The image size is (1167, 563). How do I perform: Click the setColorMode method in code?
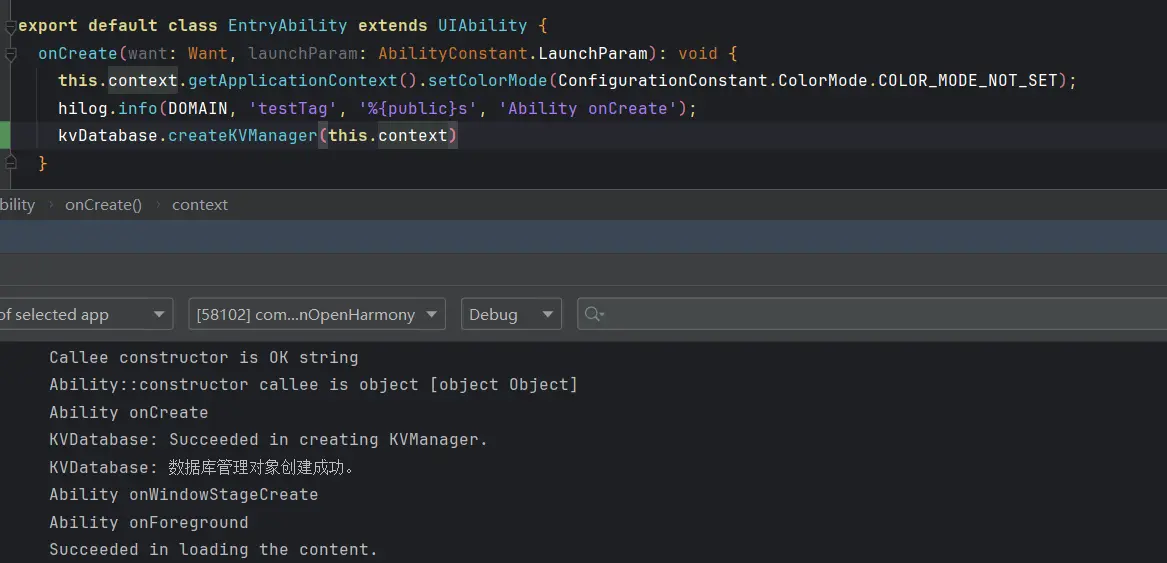tap(487, 81)
